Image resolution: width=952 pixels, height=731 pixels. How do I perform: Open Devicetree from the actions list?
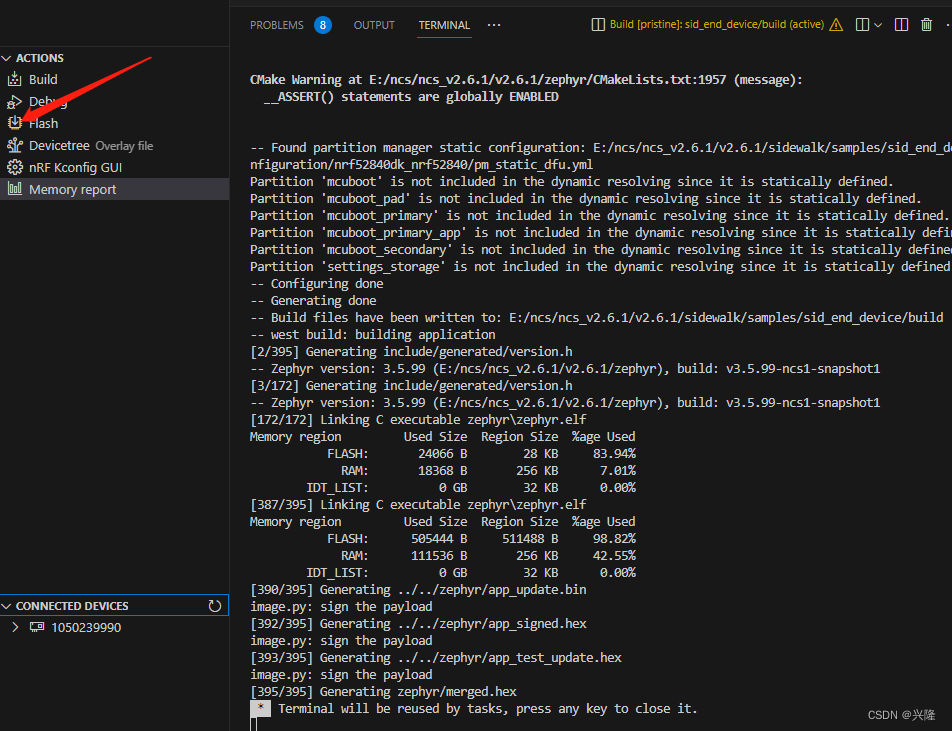tap(60, 146)
